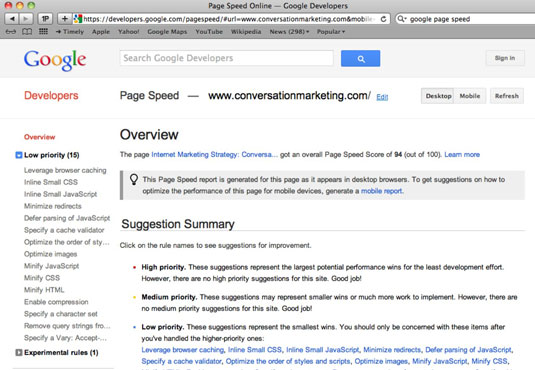Click the Refresh button
535x370 pixels.
pyautogui.click(x=507, y=96)
